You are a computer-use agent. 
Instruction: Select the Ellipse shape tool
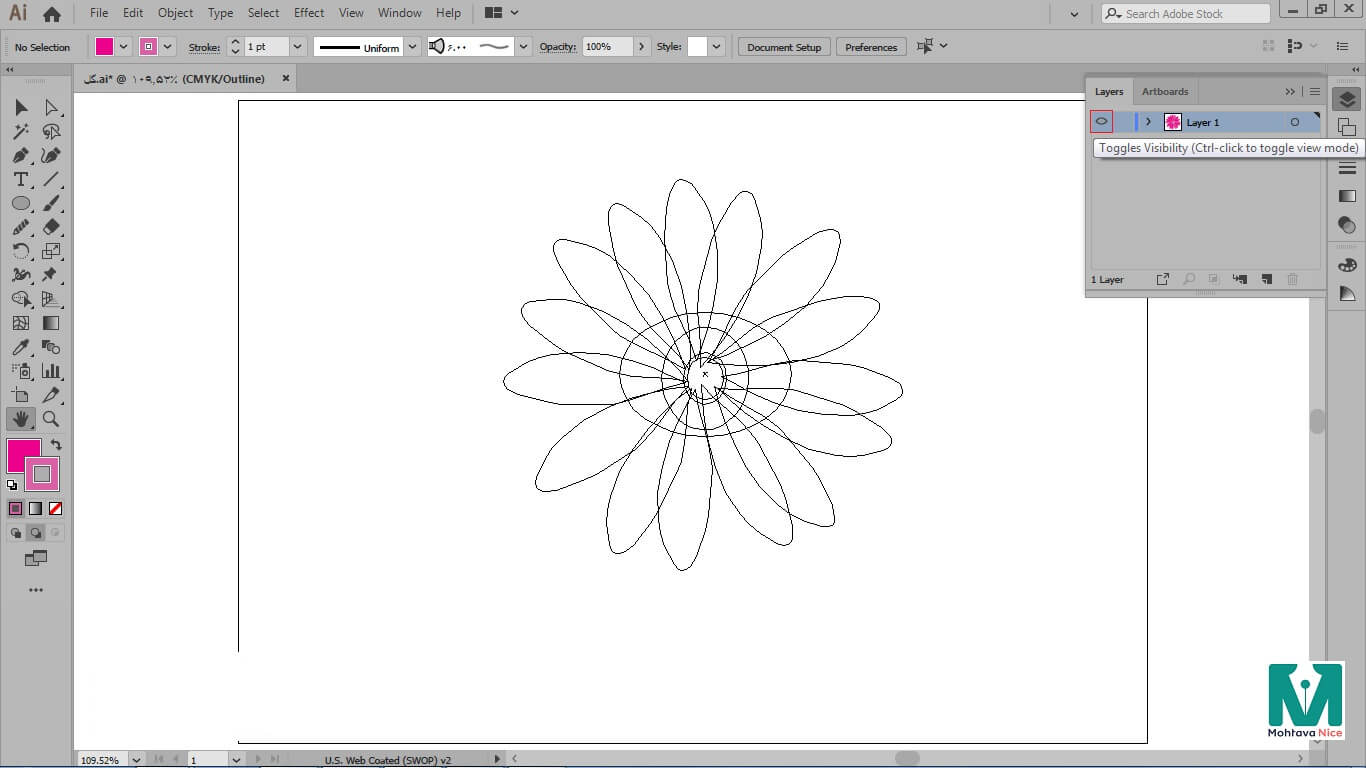[20, 203]
